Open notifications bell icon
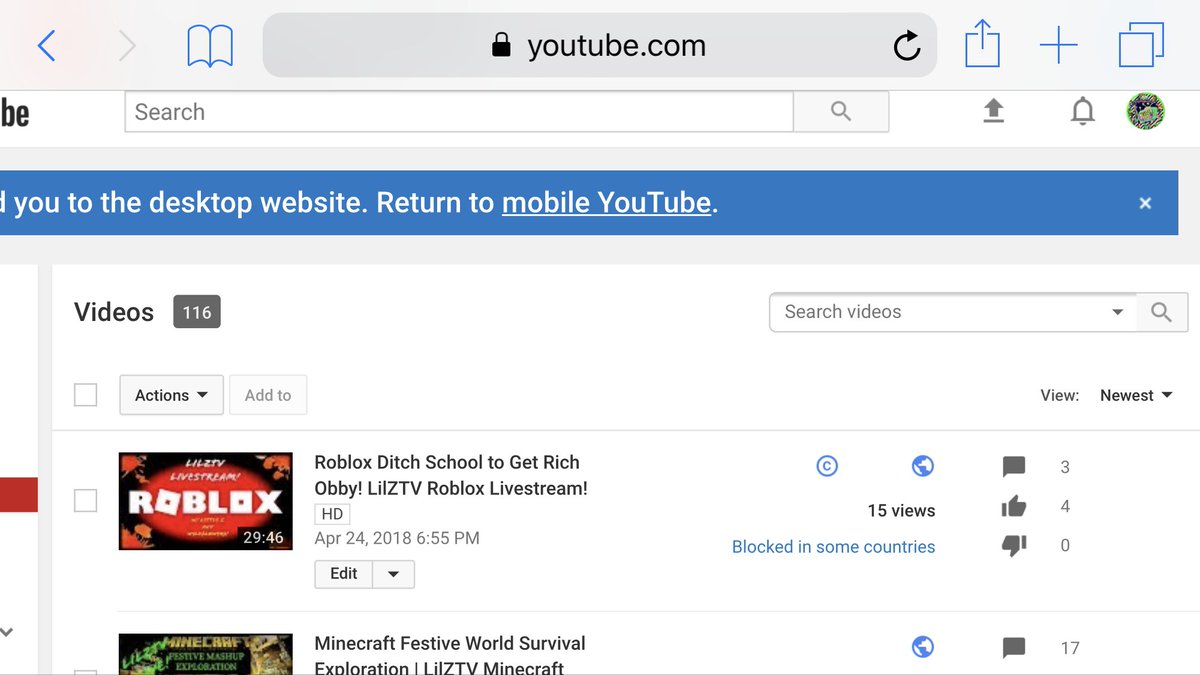 1082,112
